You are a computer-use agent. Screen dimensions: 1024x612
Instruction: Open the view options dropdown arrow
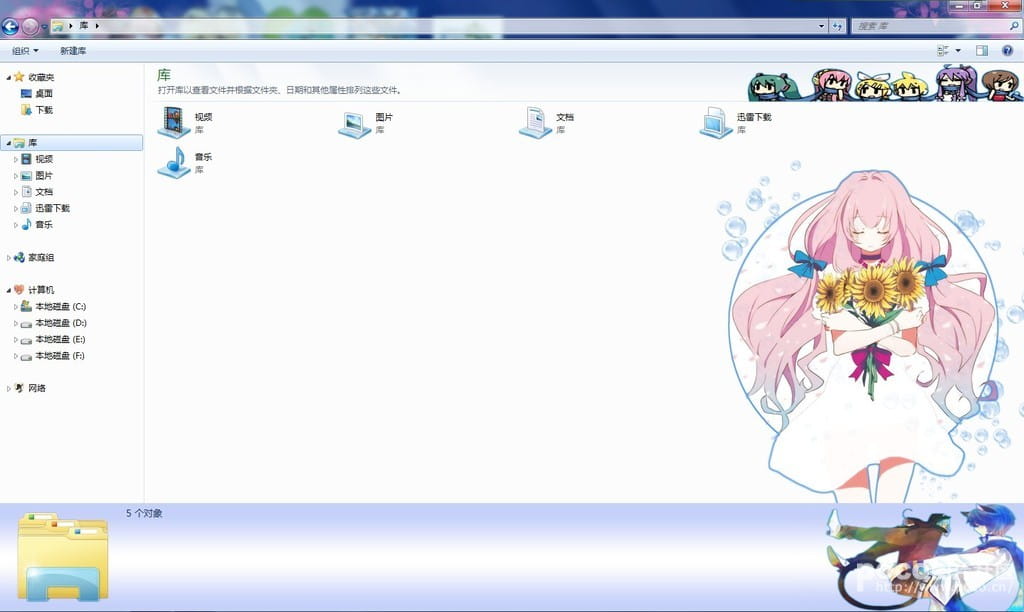958,50
